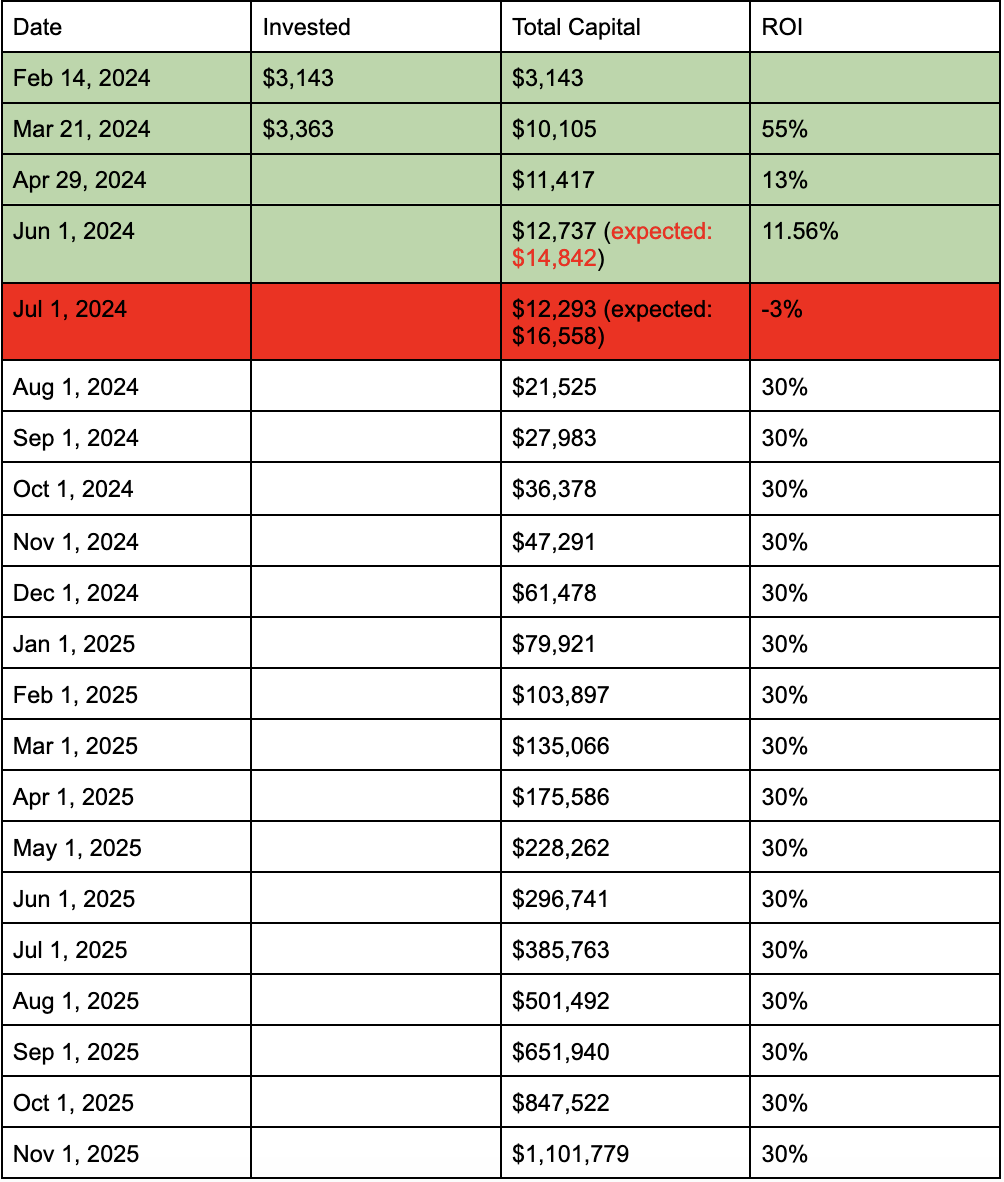The width and height of the screenshot is (1004, 1182).
Task: Click the May 1, 2025 date cell
Action: 127,847
